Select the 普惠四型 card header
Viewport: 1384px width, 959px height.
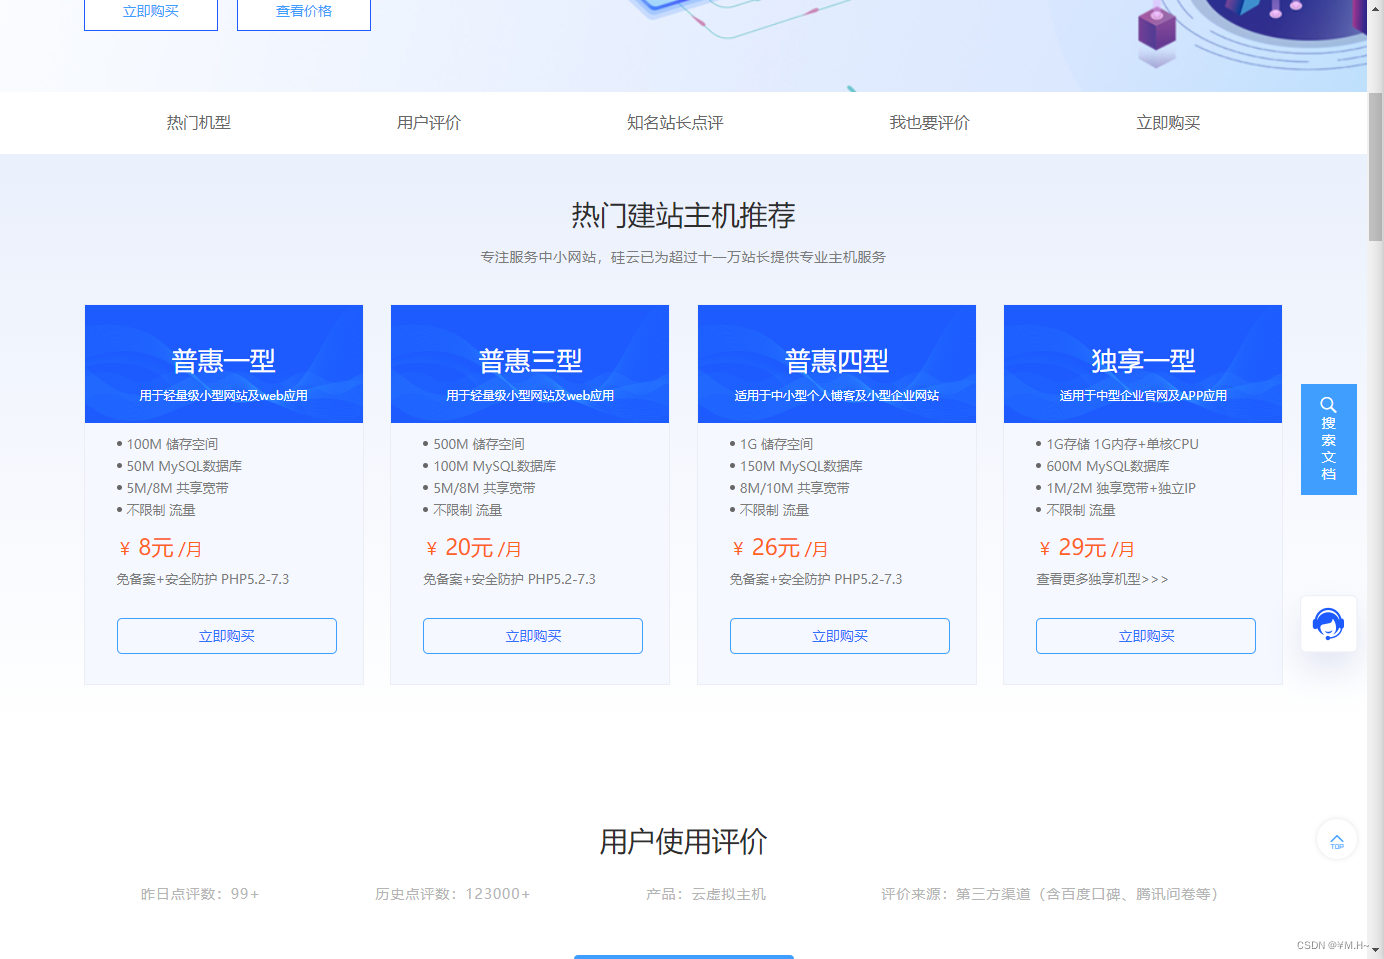point(837,364)
